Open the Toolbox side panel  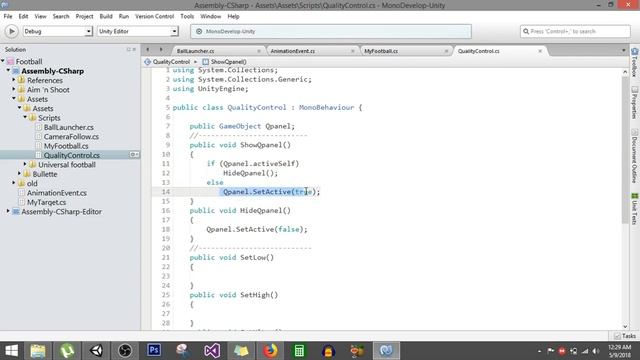[x=634, y=62]
